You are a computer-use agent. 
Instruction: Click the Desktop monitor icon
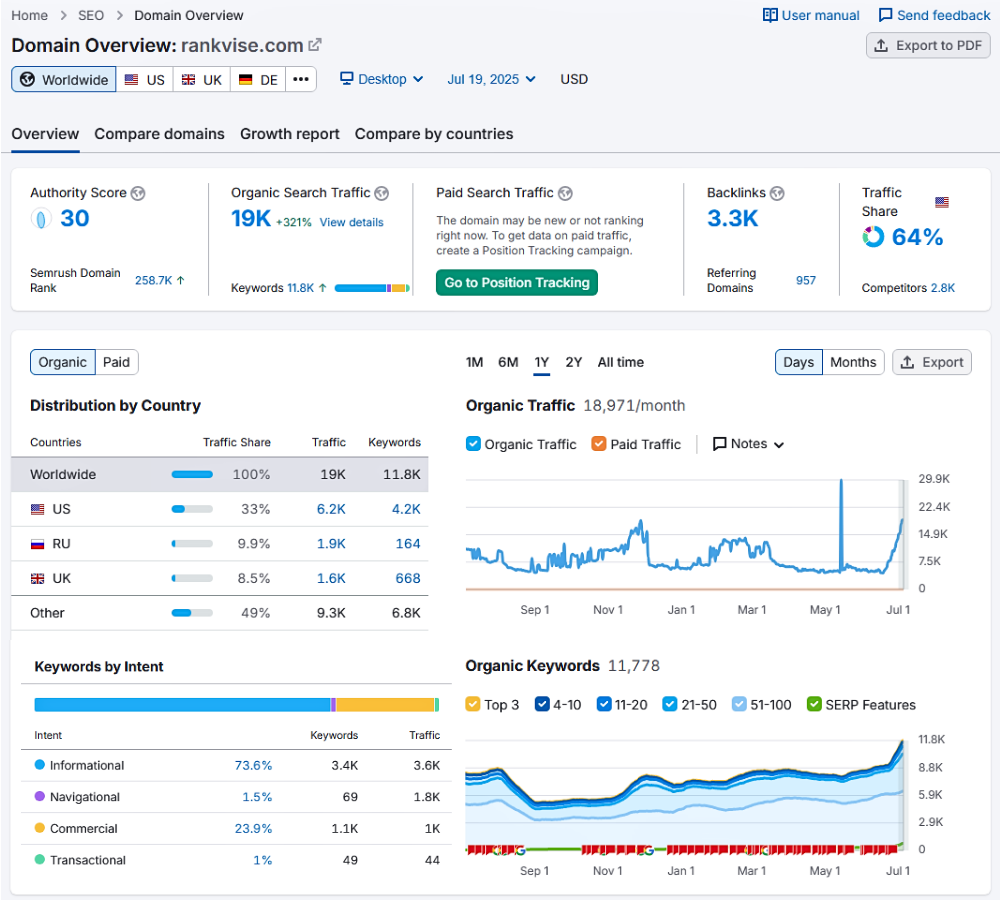point(346,78)
